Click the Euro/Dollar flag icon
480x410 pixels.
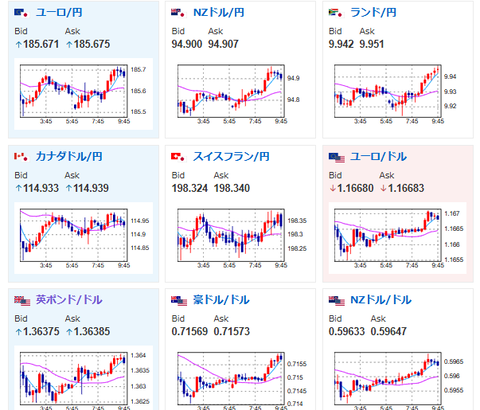336,158
